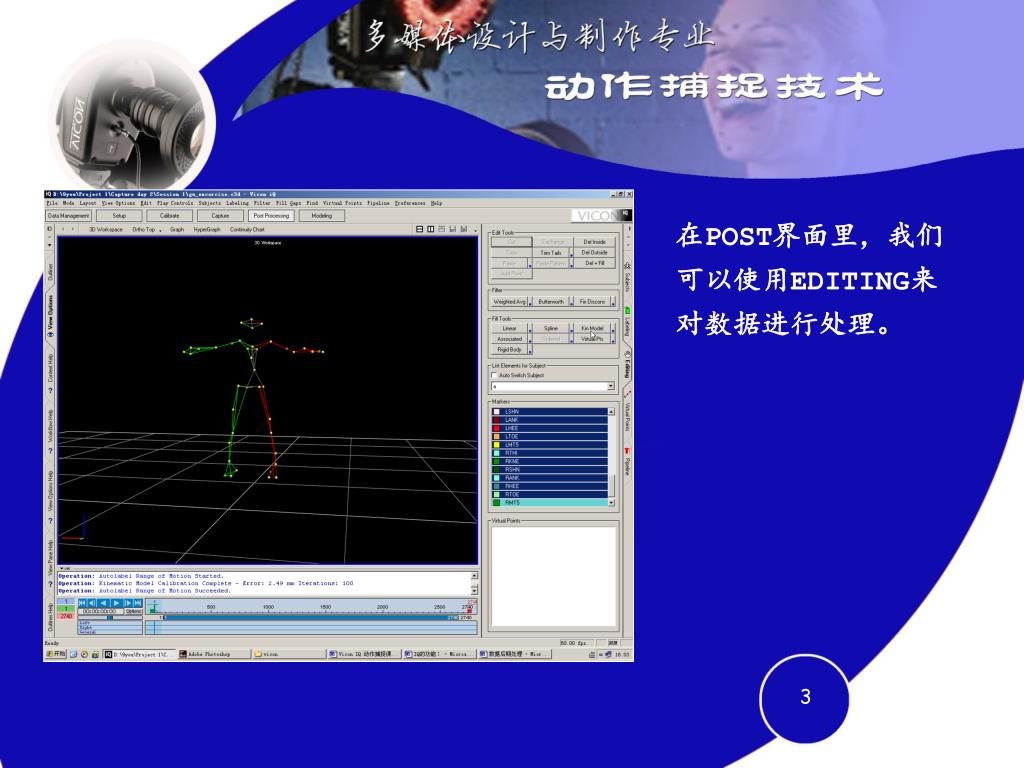The image size is (1024, 768).
Task: Apply Associated fill tool
Action: click(509, 339)
